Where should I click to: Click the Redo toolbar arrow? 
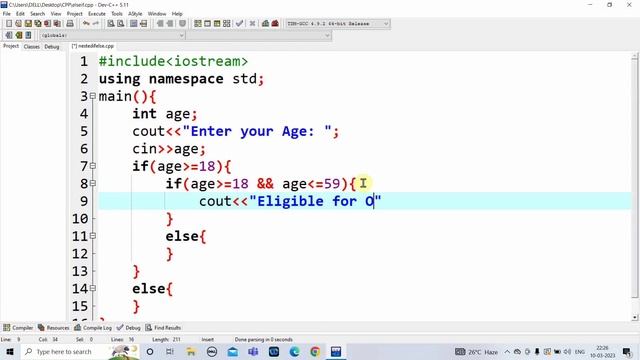pos(96,24)
